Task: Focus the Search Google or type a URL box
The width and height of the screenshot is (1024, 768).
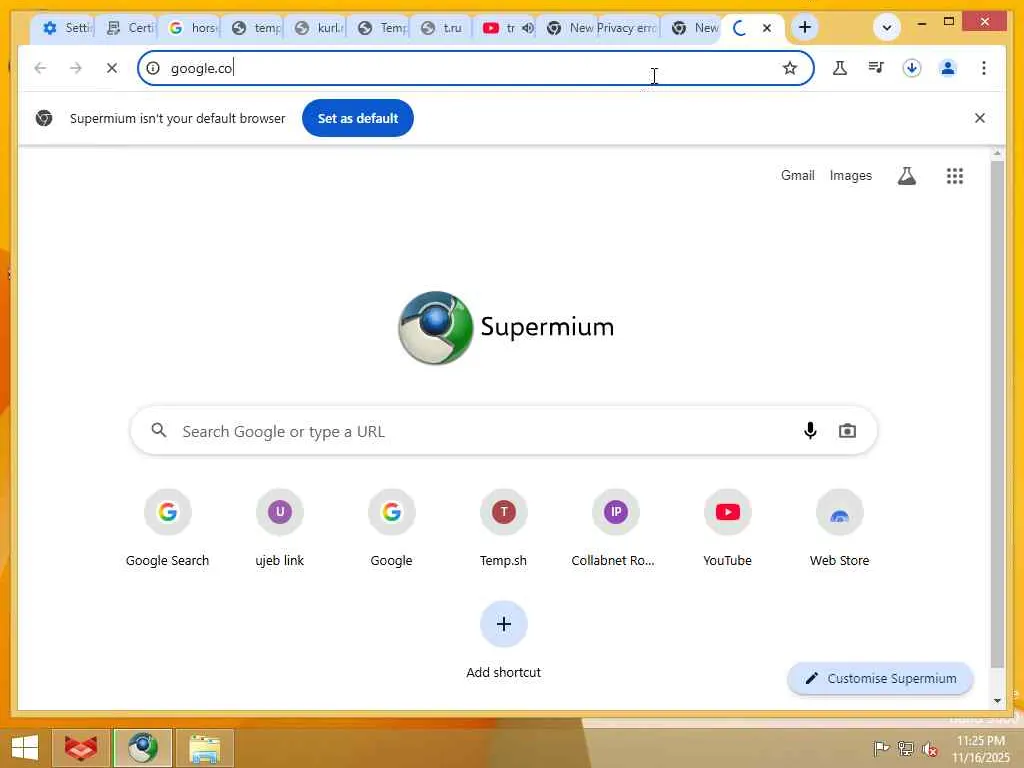Action: [503, 431]
